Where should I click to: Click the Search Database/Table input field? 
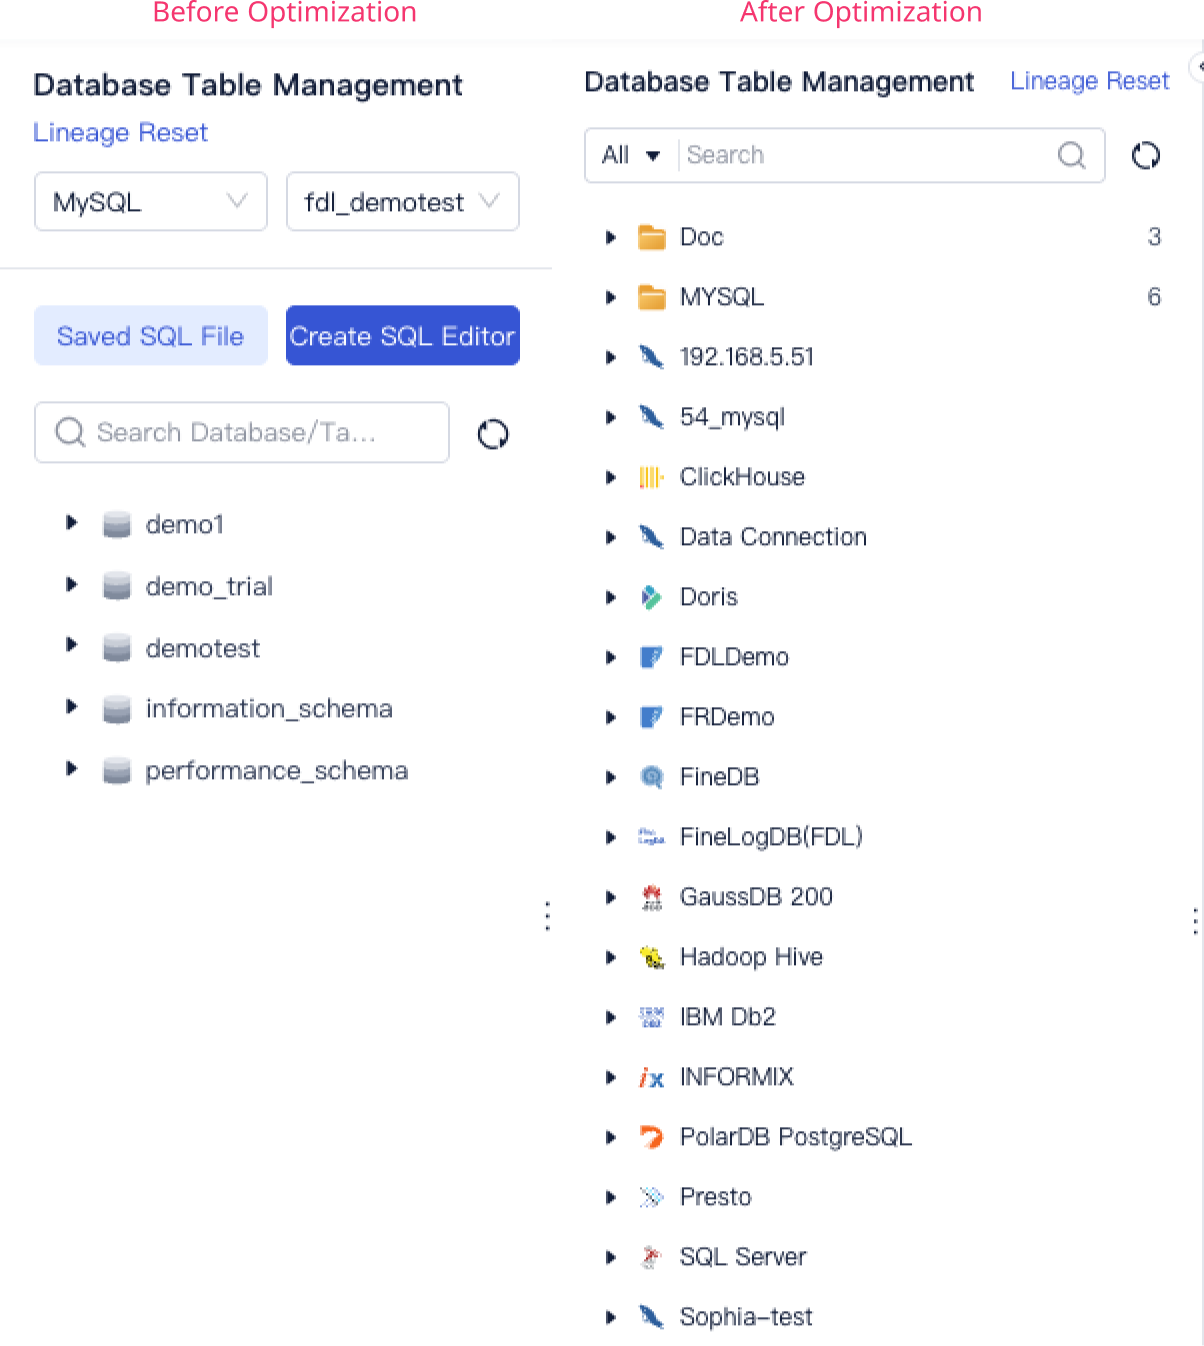(x=242, y=432)
